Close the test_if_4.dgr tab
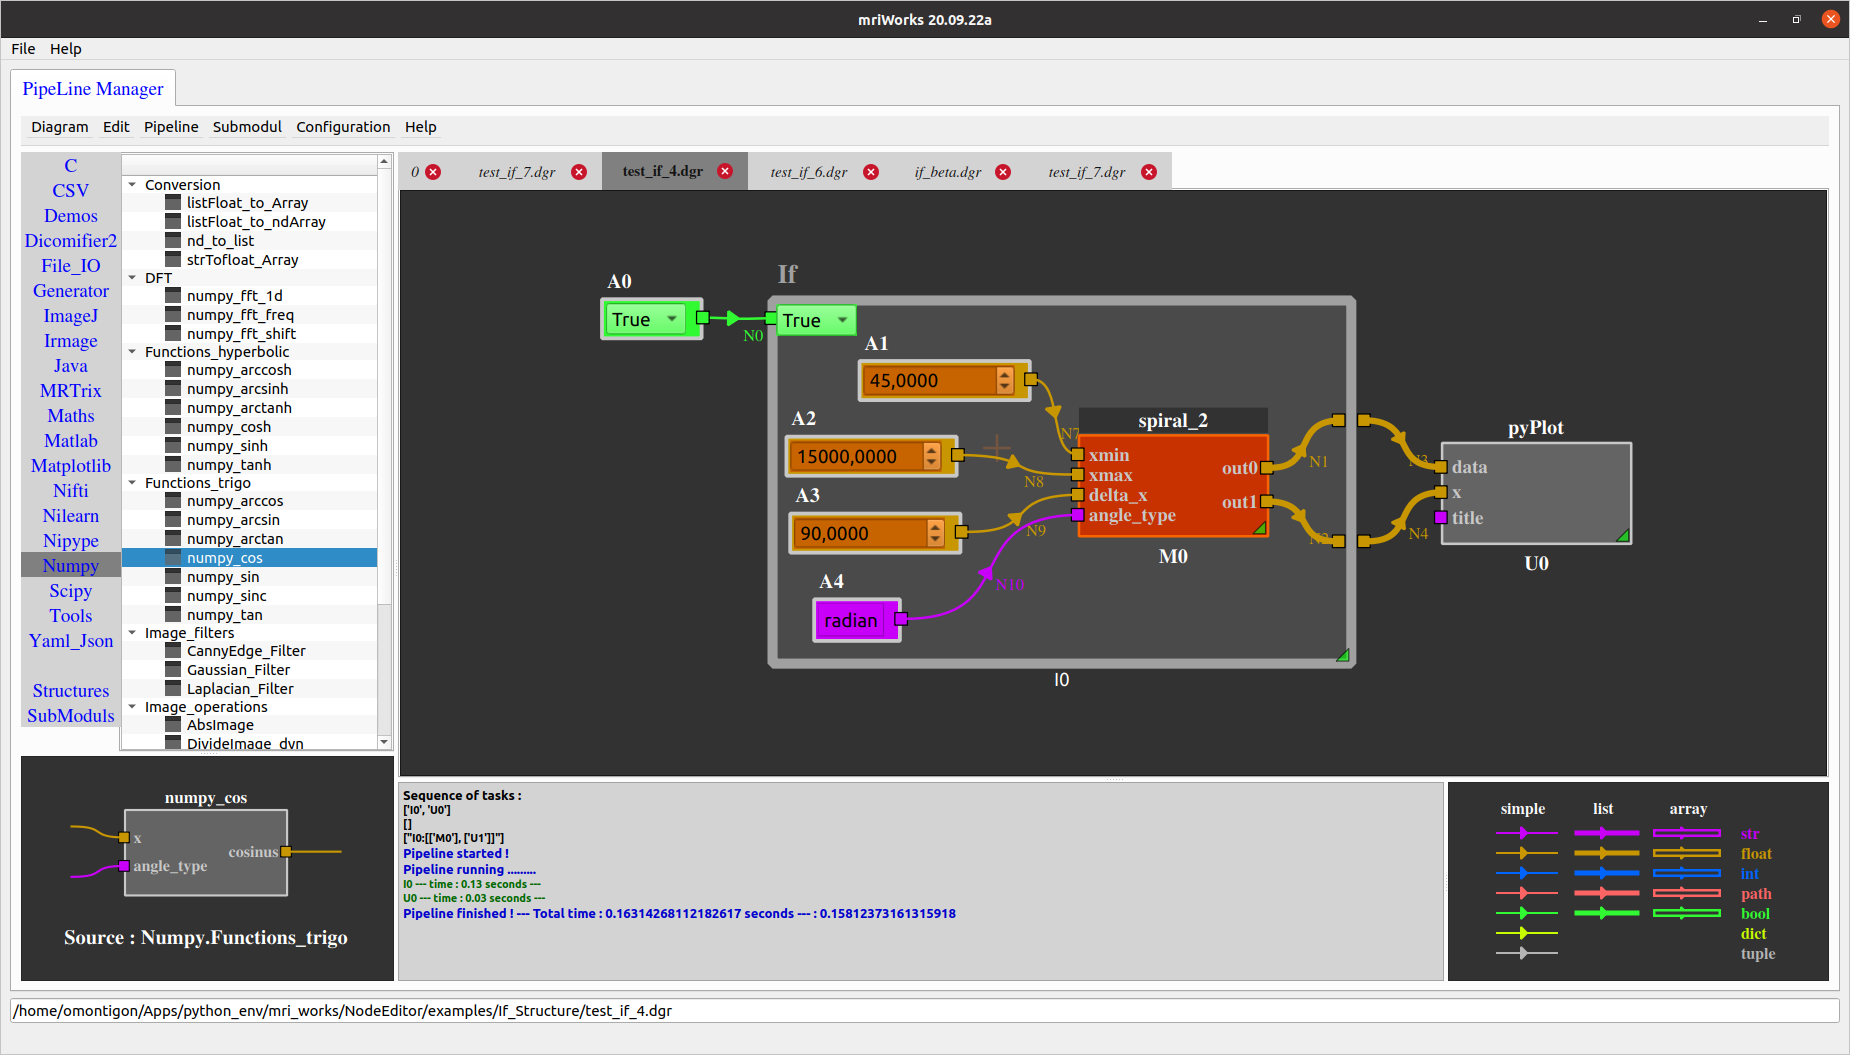Image resolution: width=1850 pixels, height=1055 pixels. (725, 171)
